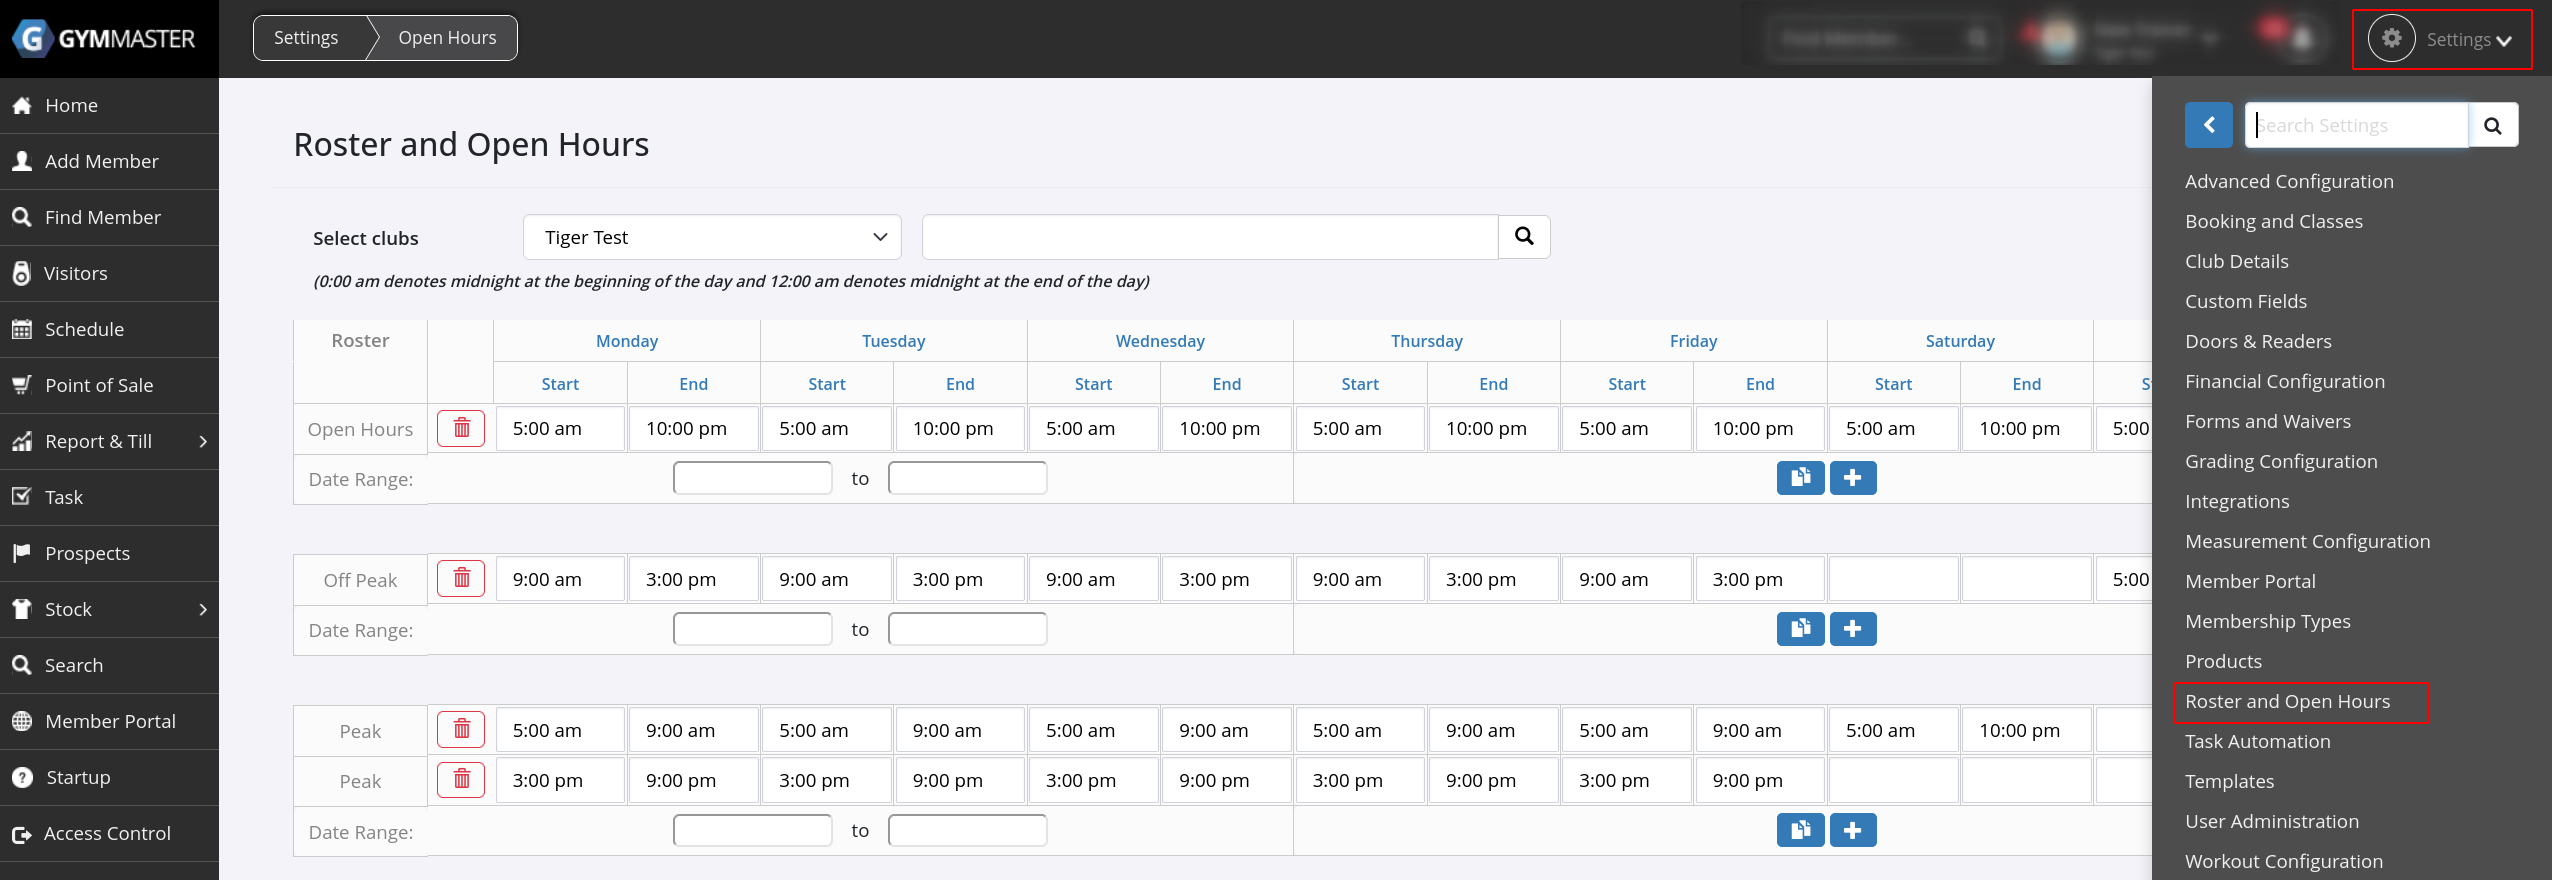Open Measurement Configuration settings
Screen dimensions: 2552x880
click(x=2307, y=542)
